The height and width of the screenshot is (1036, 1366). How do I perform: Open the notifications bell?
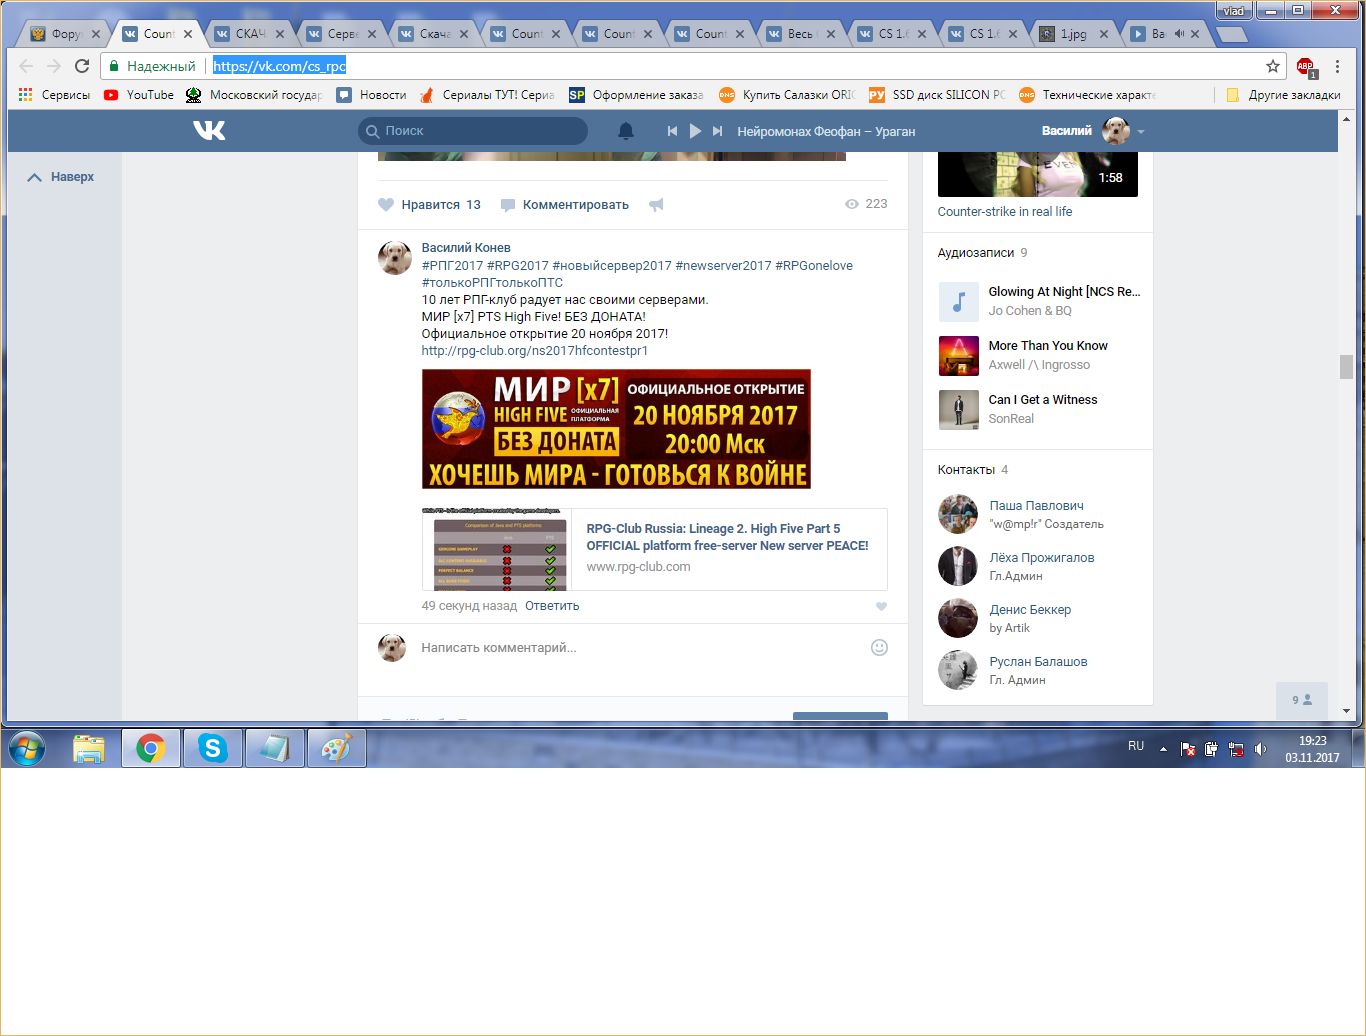pyautogui.click(x=626, y=131)
